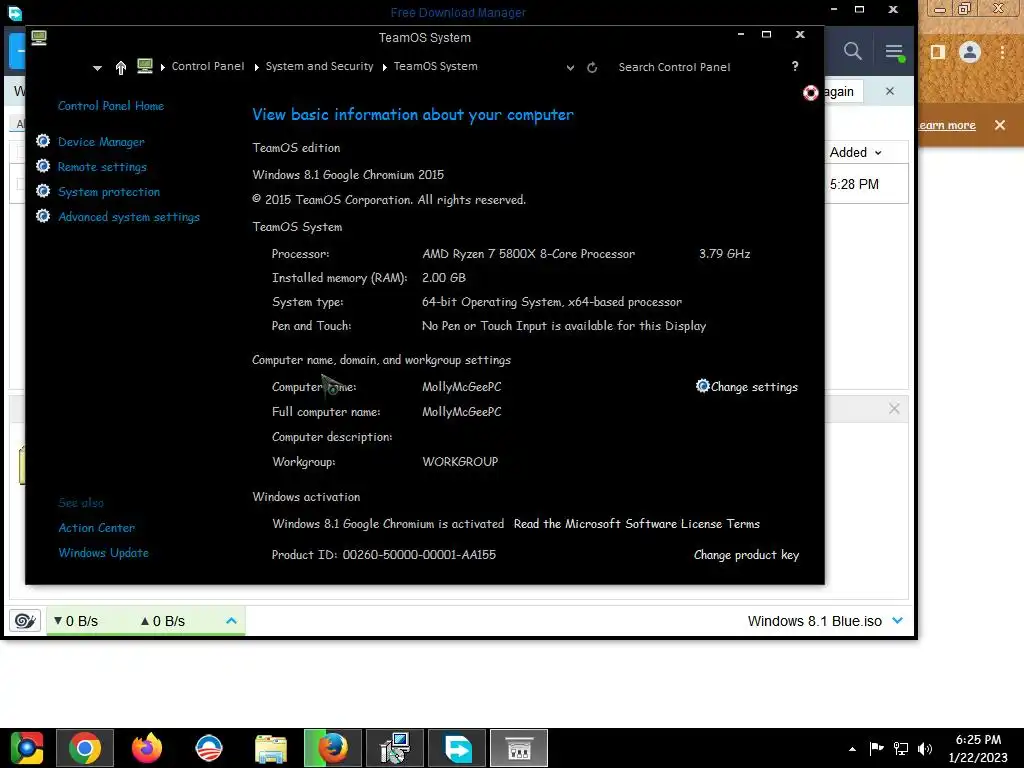This screenshot has width=1024, height=768.
Task: Open volume speaker tray icon
Action: coord(925,748)
